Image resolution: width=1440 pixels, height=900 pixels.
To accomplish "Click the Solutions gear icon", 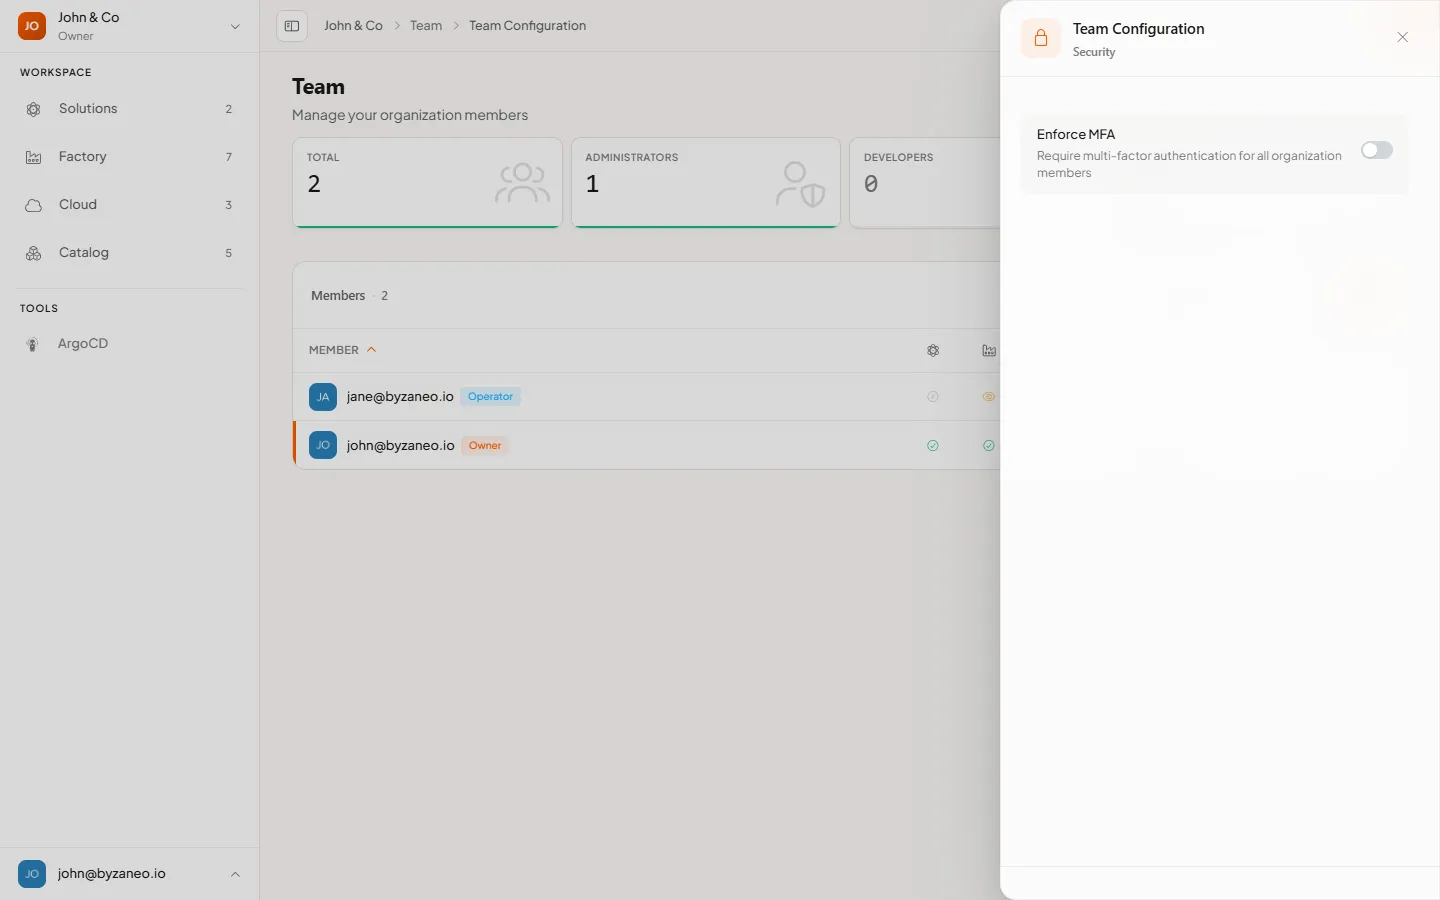I will [34, 109].
